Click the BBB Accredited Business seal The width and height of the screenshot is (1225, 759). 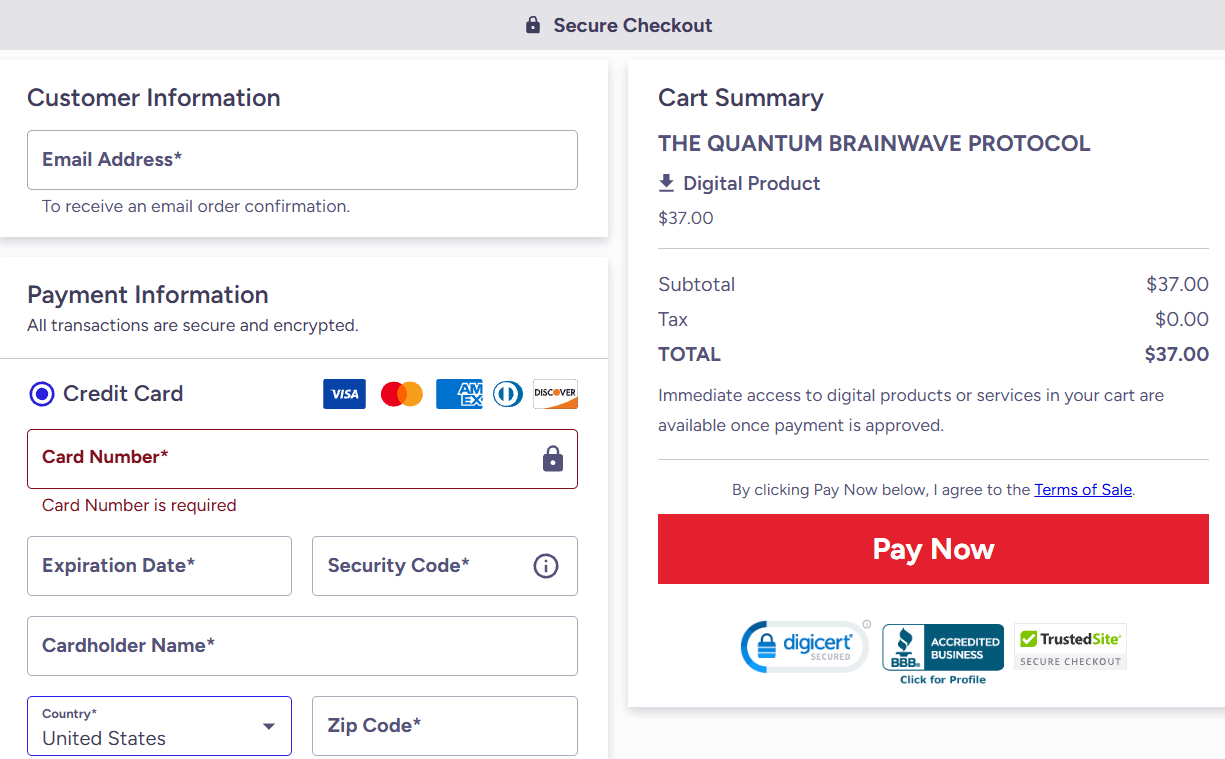(942, 646)
